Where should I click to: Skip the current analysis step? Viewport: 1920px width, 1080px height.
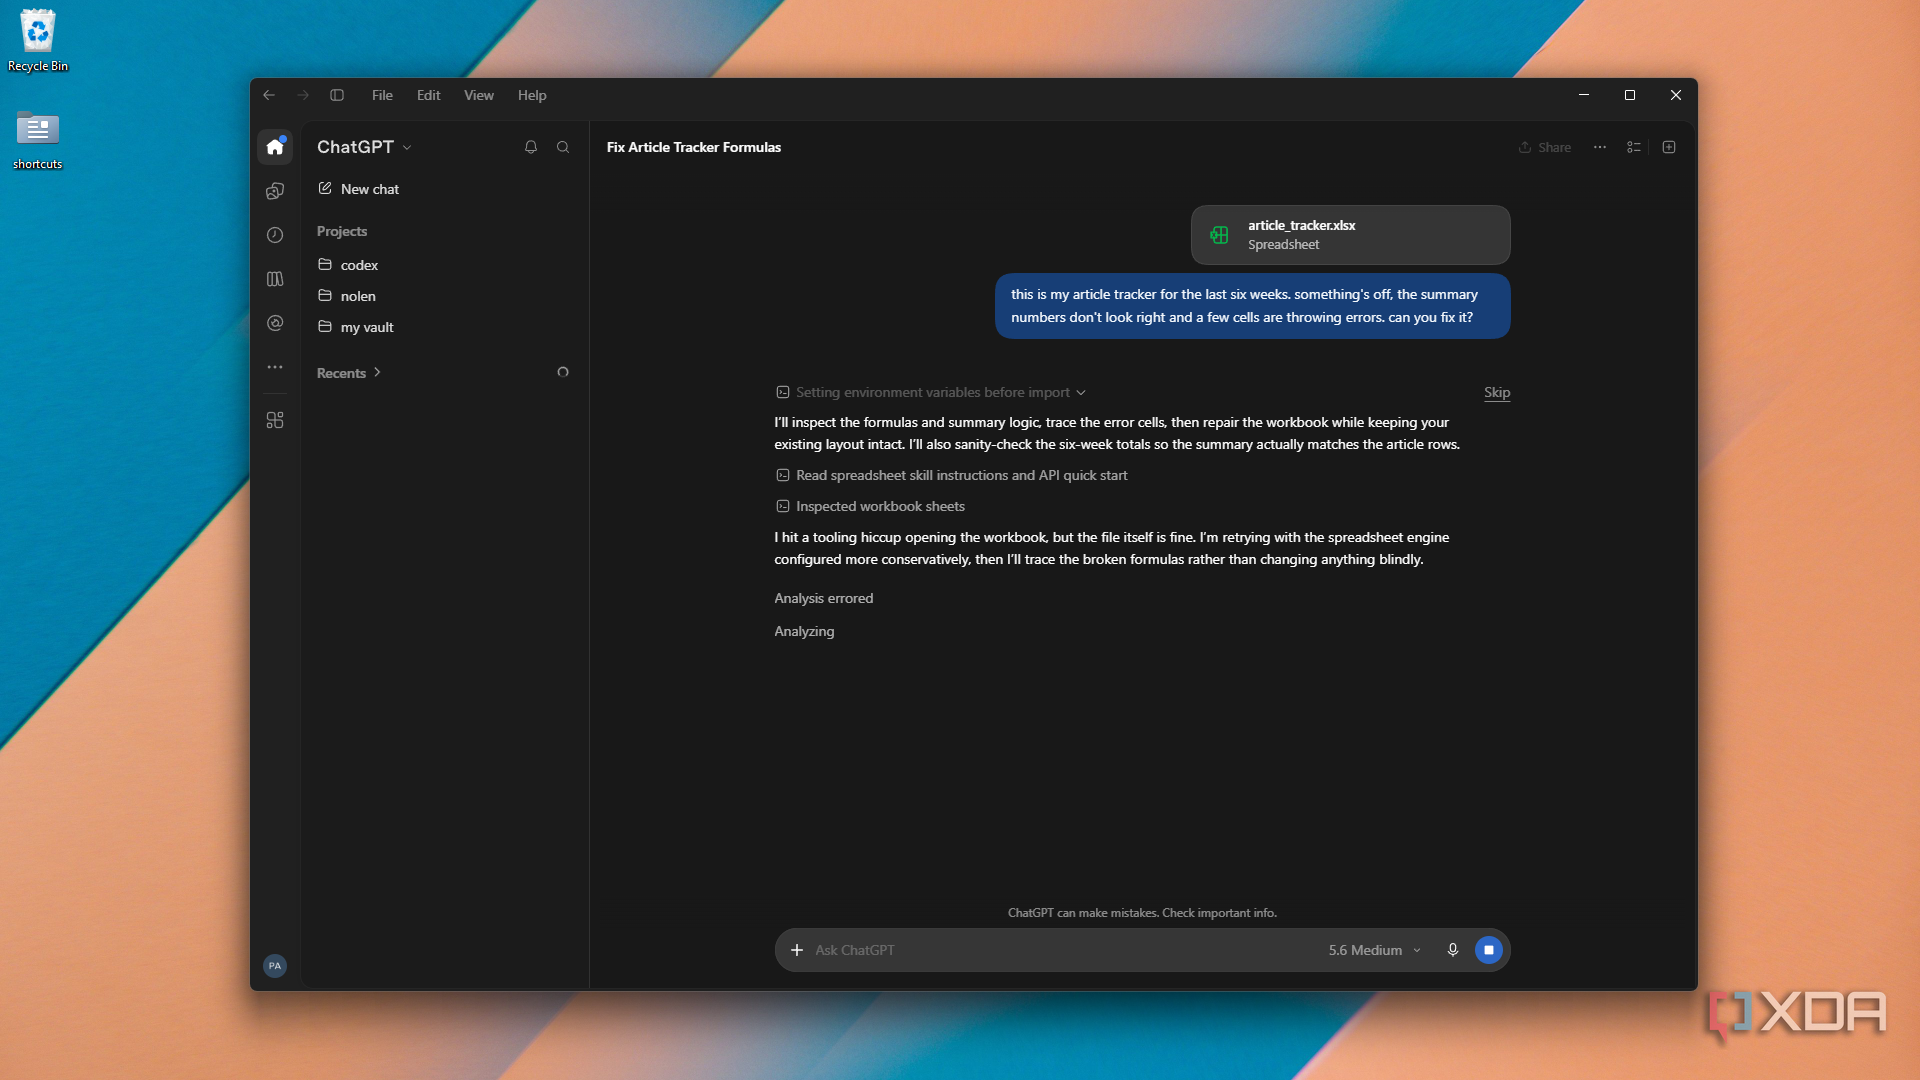click(x=1497, y=392)
